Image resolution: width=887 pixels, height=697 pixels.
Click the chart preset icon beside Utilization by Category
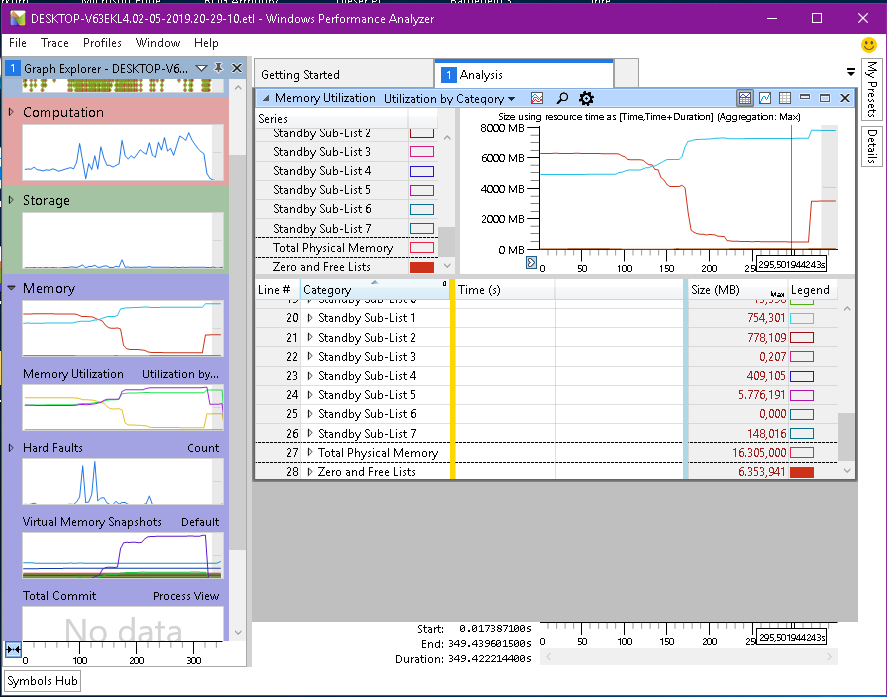pyautogui.click(x=537, y=98)
